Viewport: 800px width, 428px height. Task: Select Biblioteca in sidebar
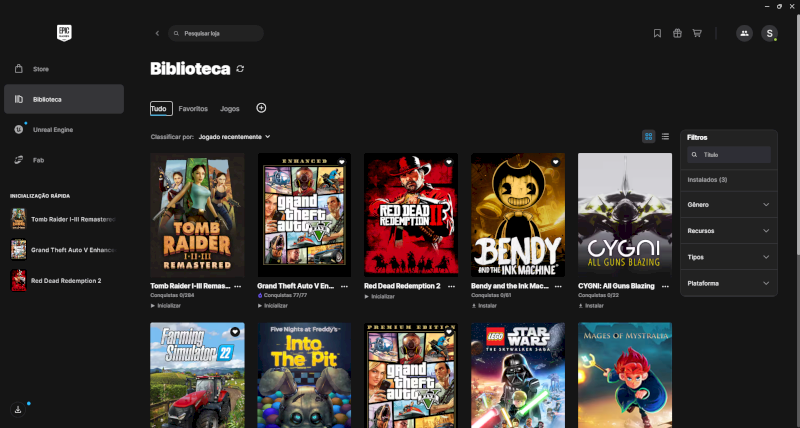tap(64, 99)
